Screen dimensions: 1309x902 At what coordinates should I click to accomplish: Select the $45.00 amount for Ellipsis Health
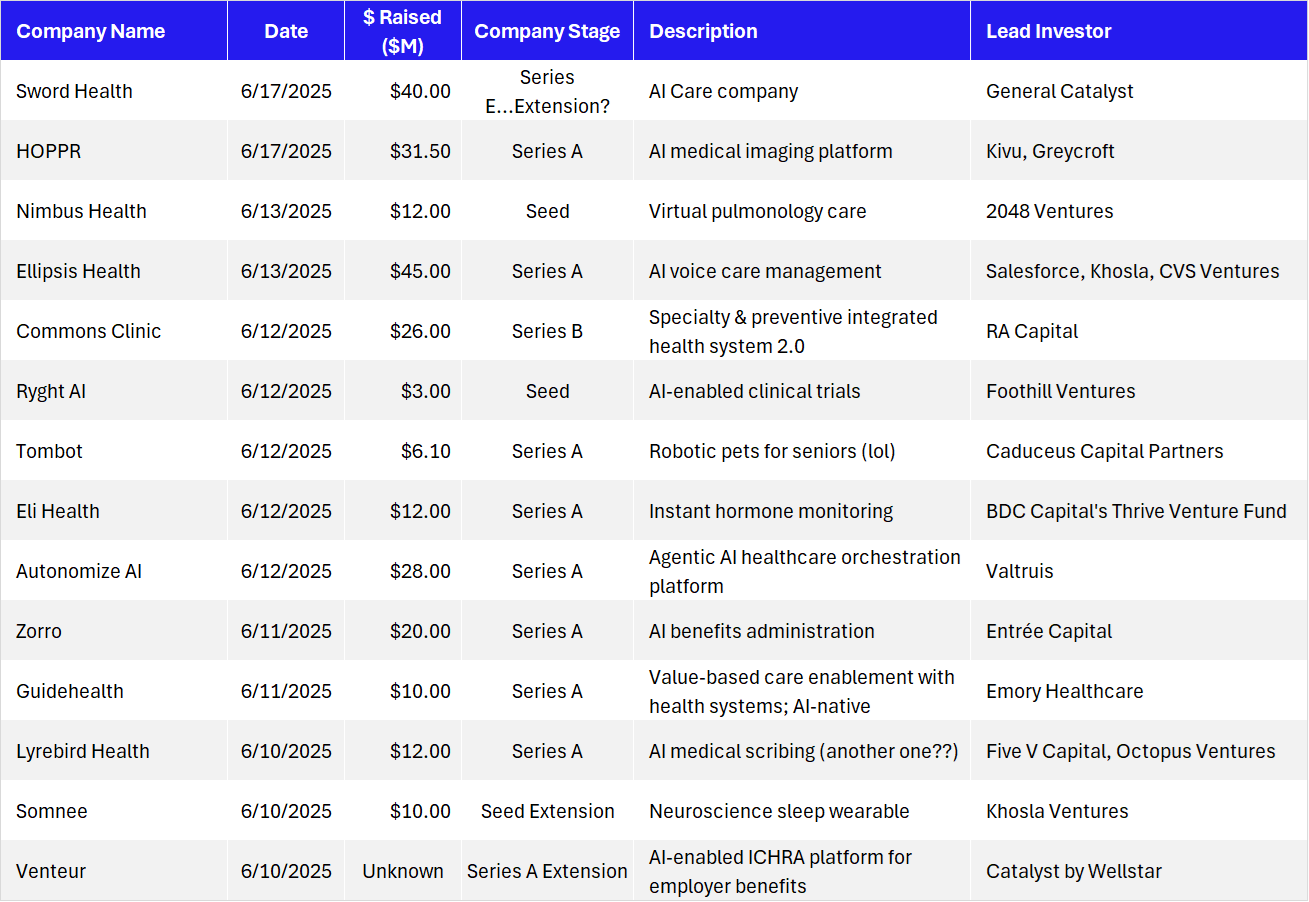pyautogui.click(x=420, y=271)
